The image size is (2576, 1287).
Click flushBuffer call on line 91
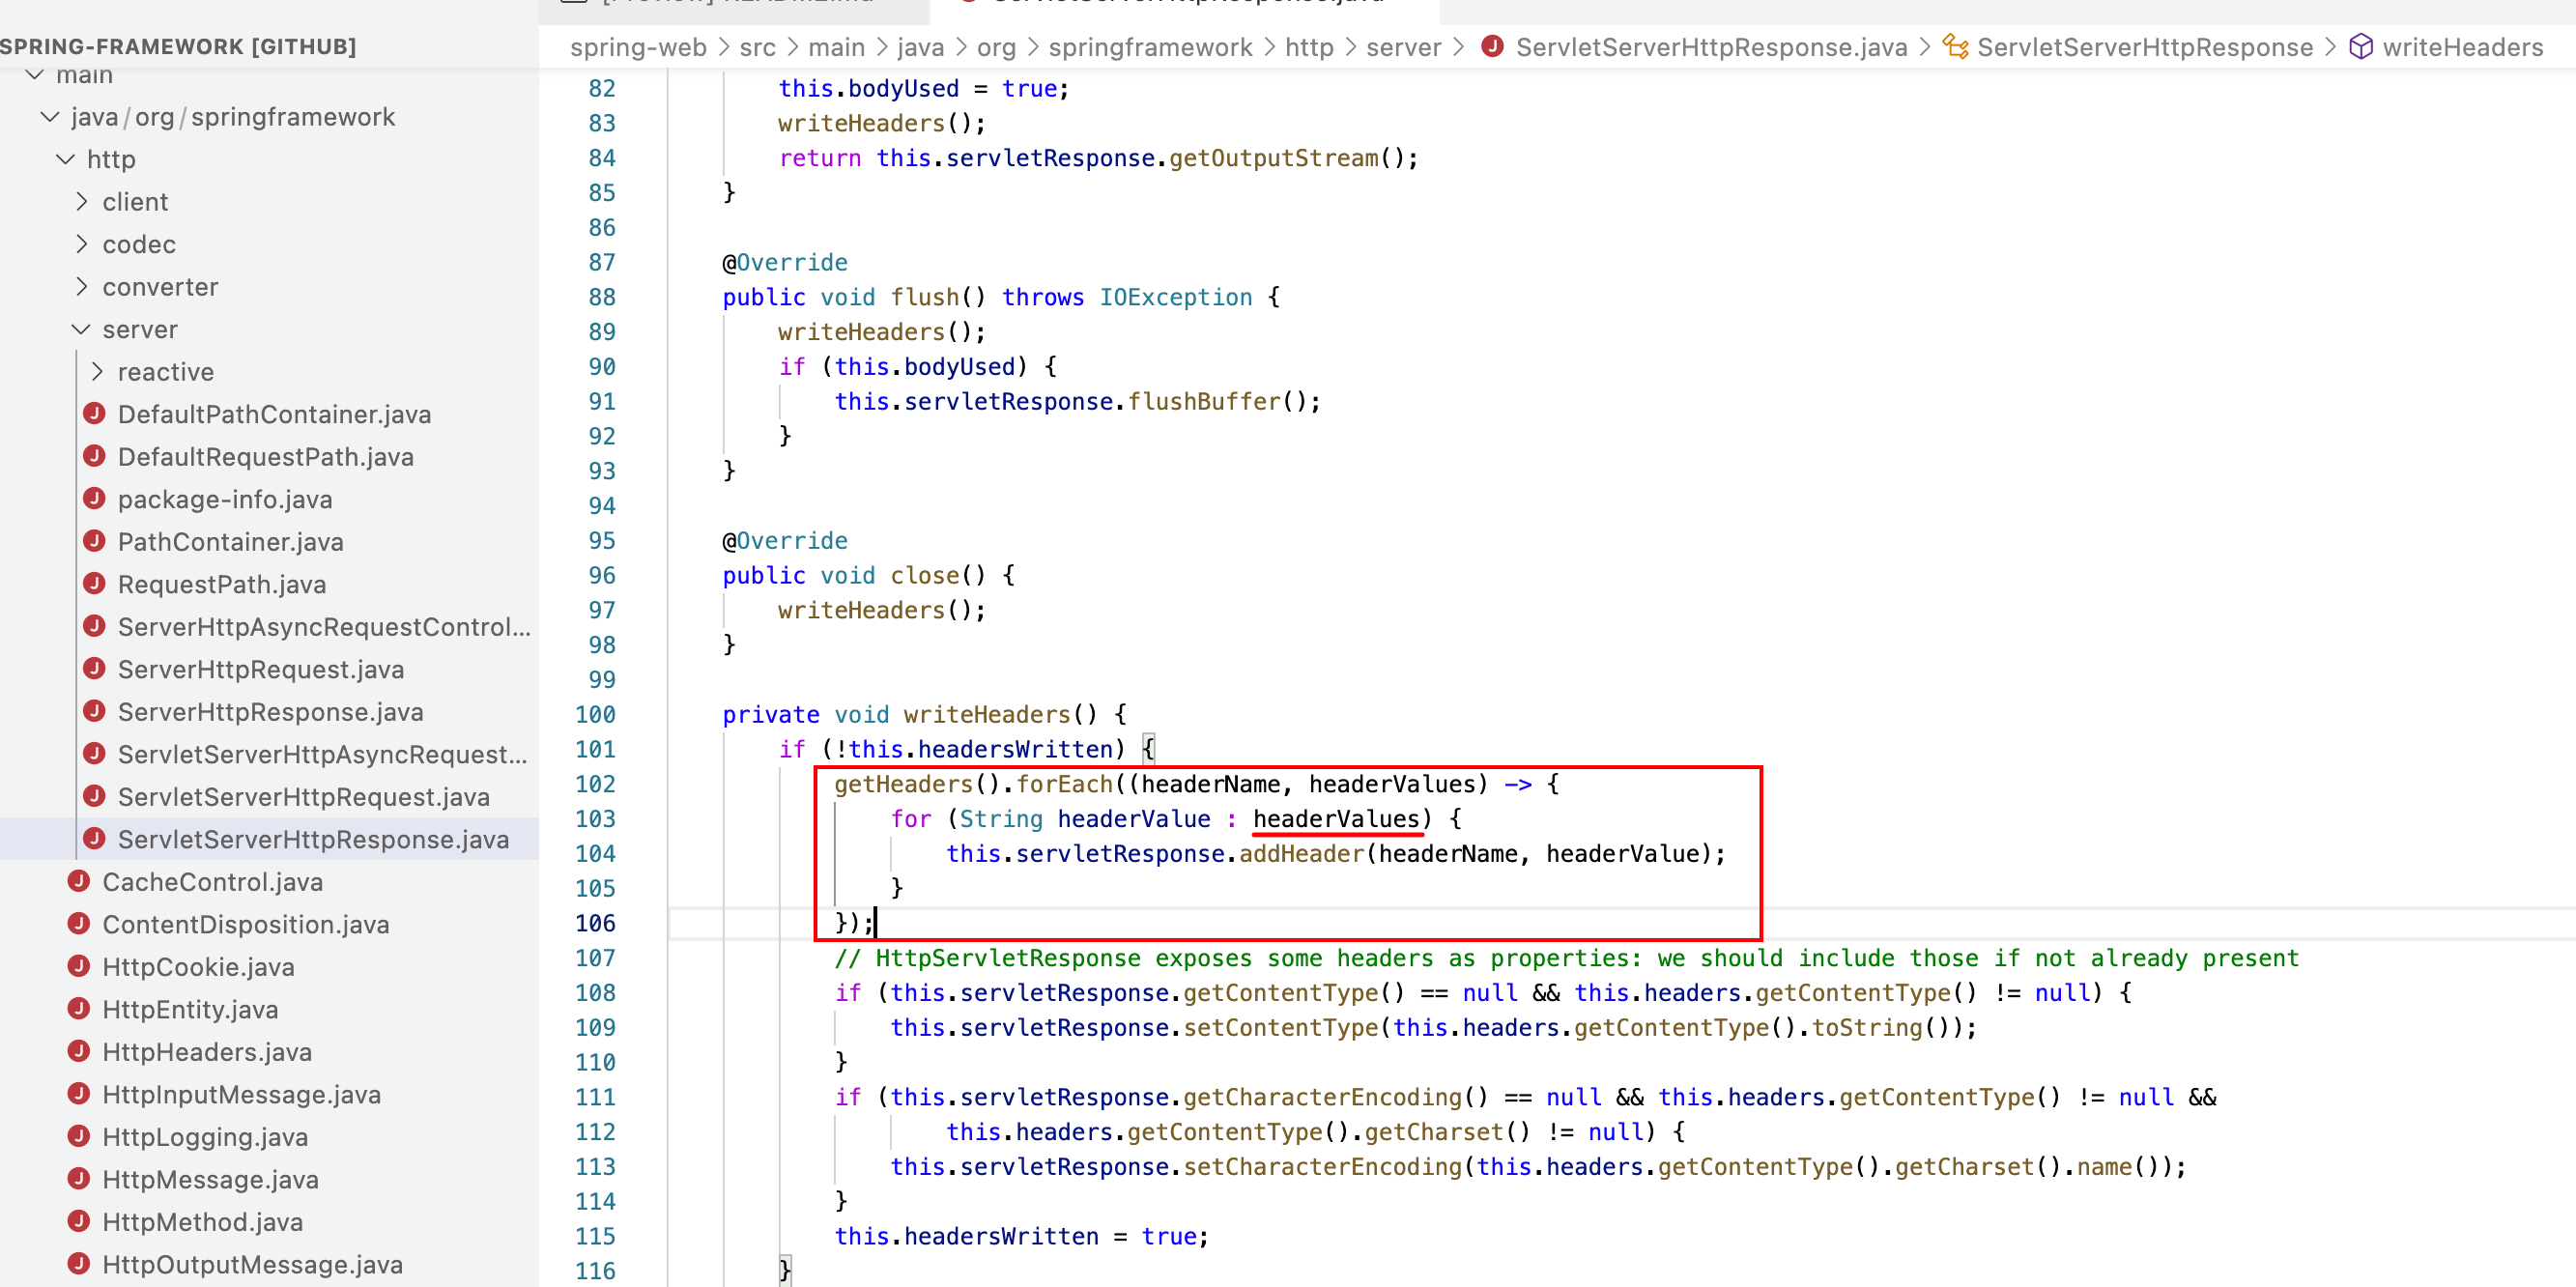point(1203,402)
